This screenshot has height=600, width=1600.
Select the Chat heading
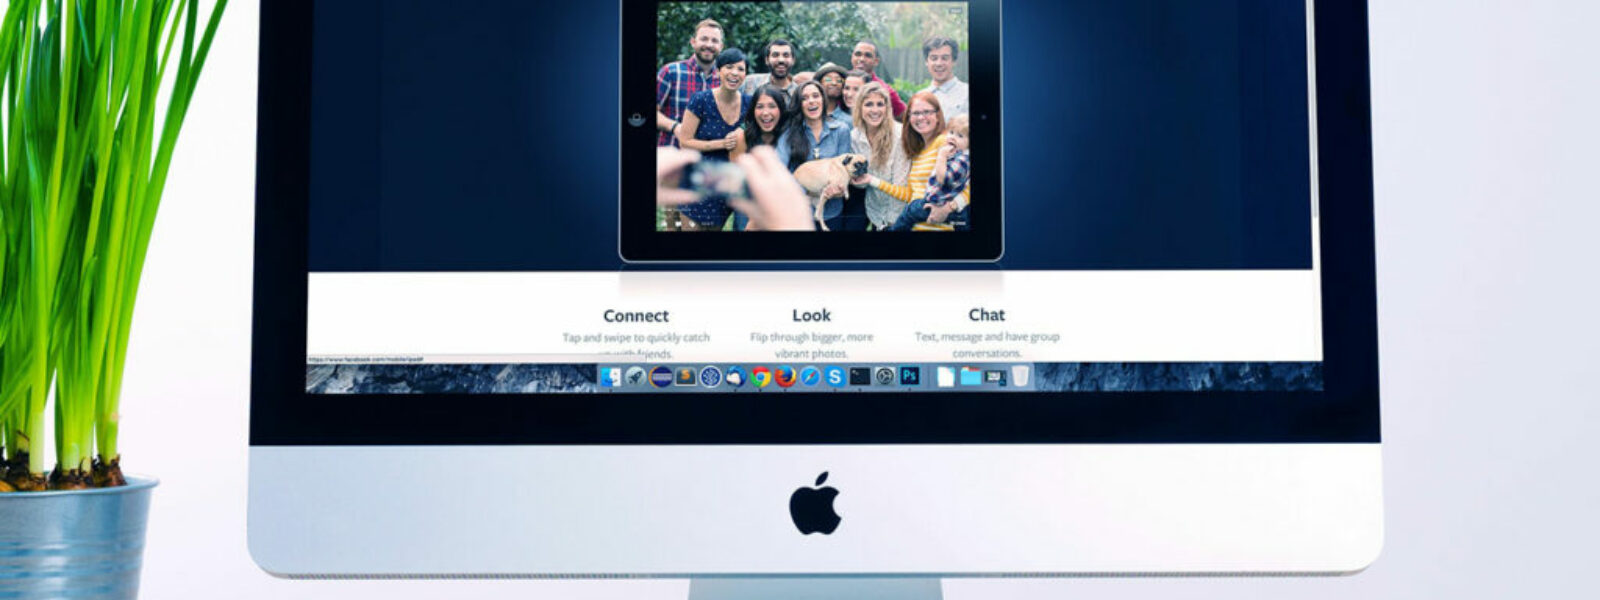[x=986, y=315]
